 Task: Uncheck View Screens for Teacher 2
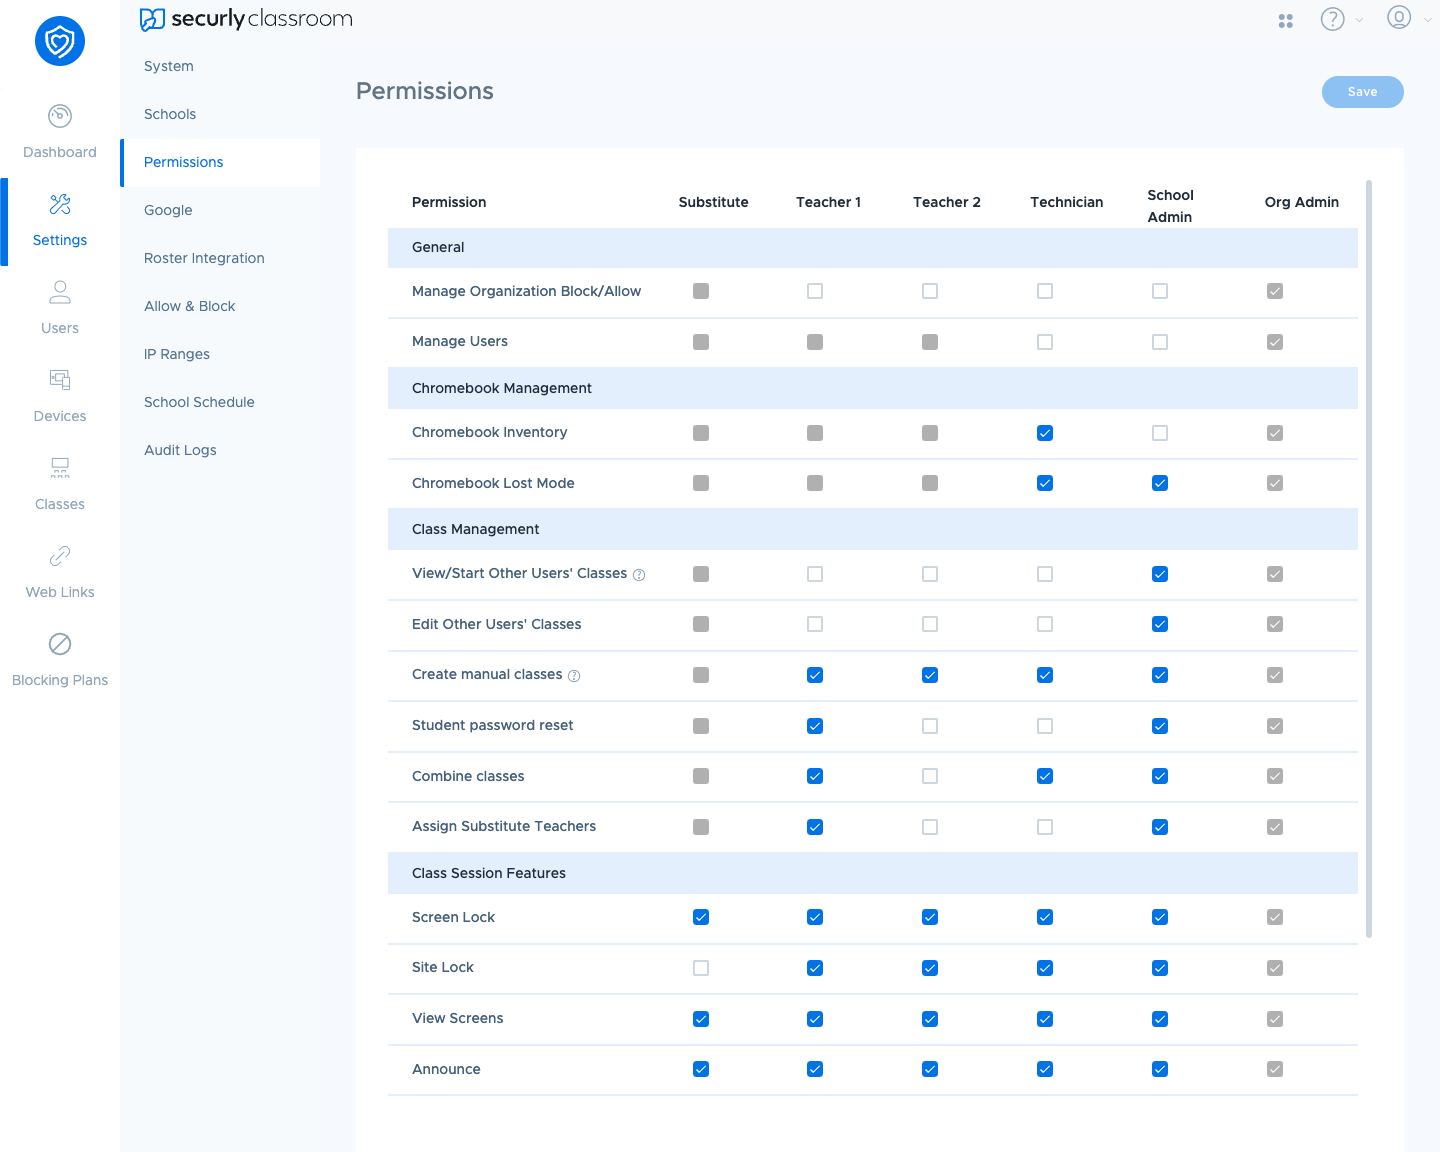[930, 1019]
